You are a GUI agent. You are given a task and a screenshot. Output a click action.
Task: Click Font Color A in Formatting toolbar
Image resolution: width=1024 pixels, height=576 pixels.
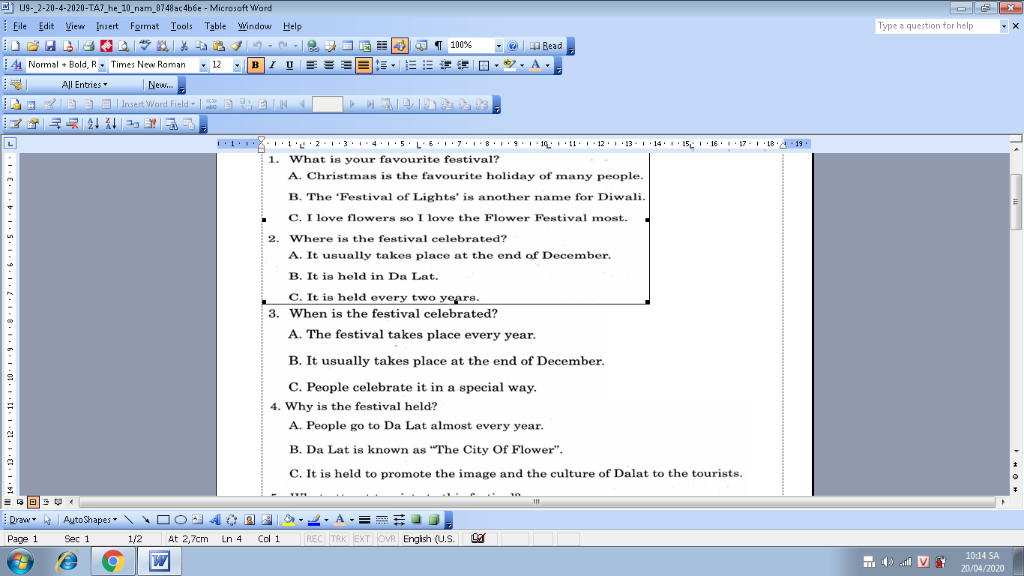(x=535, y=65)
